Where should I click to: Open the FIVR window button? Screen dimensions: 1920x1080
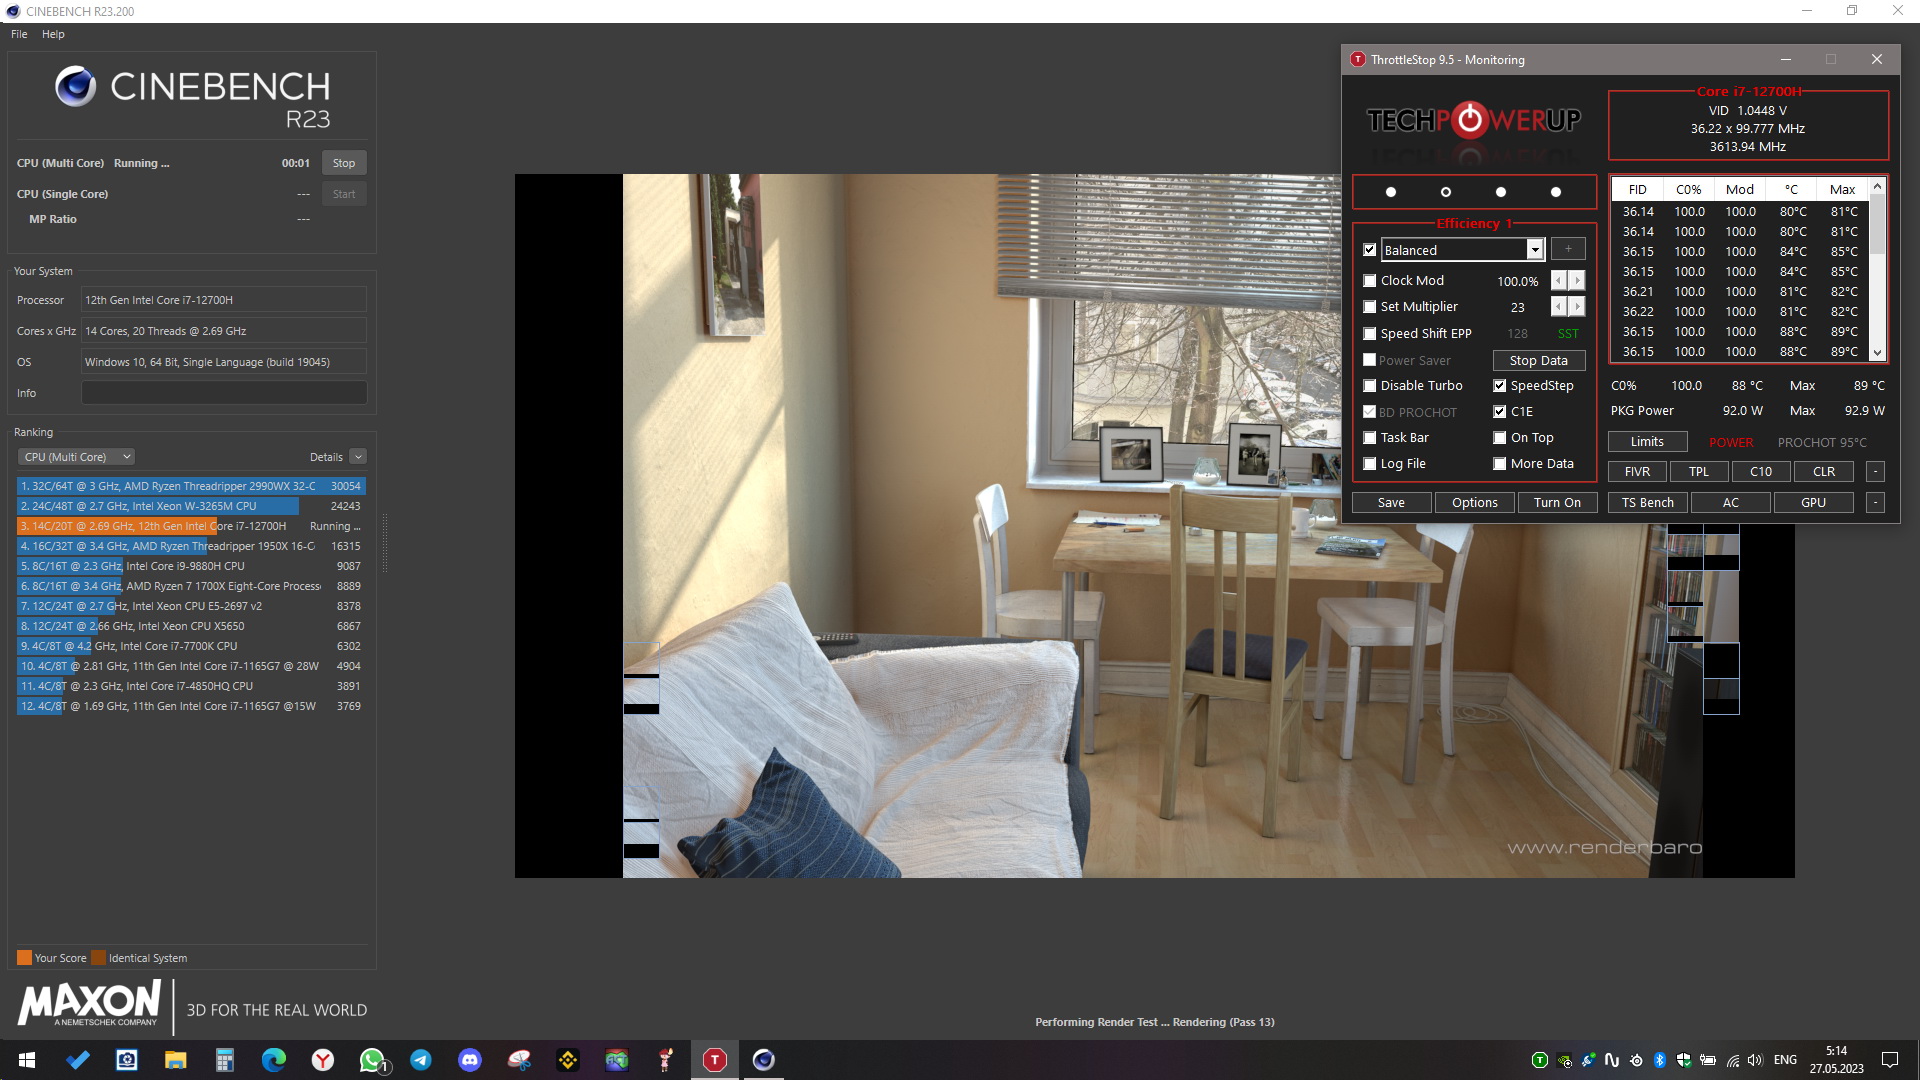tap(1637, 472)
